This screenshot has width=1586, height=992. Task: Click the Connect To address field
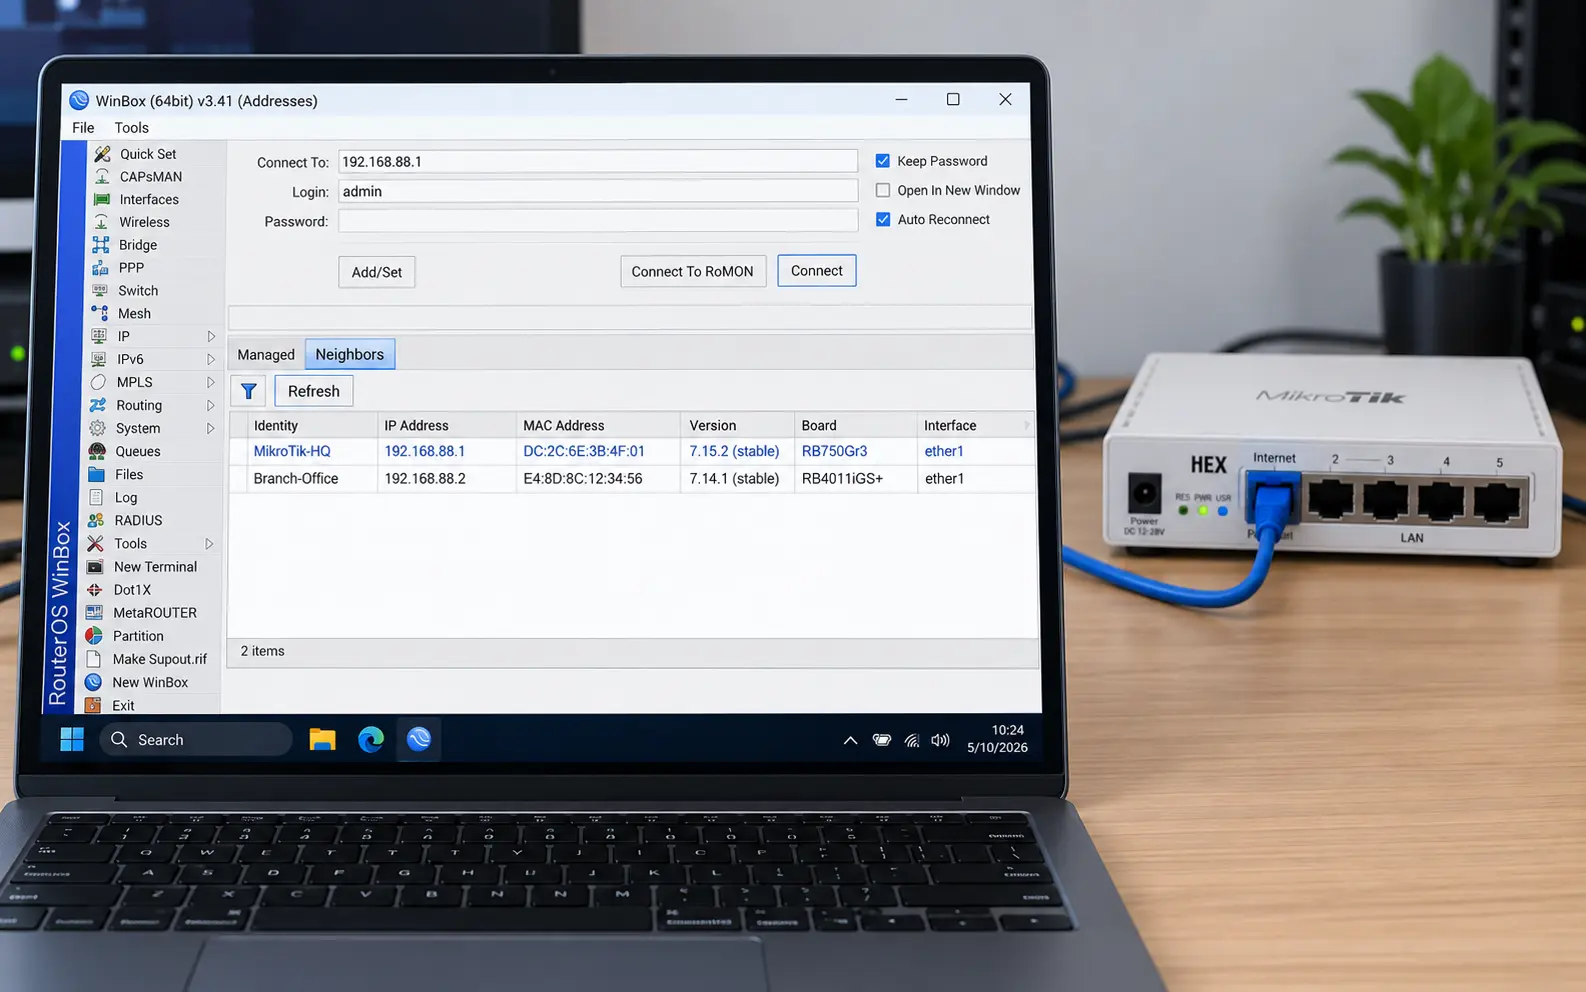pyautogui.click(x=598, y=162)
